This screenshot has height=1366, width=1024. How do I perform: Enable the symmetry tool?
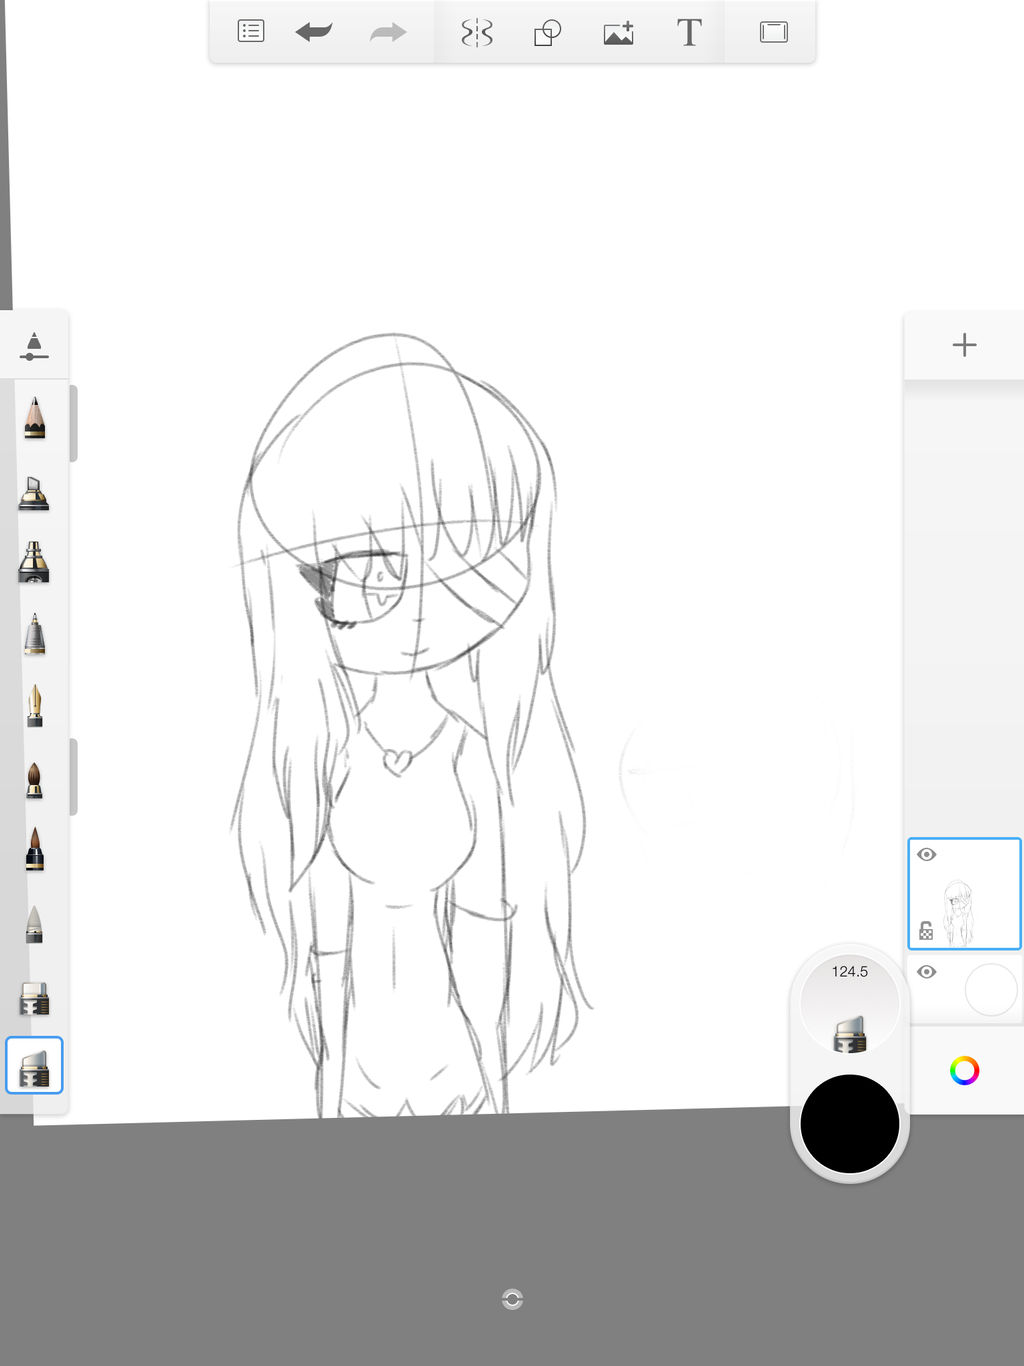[477, 32]
